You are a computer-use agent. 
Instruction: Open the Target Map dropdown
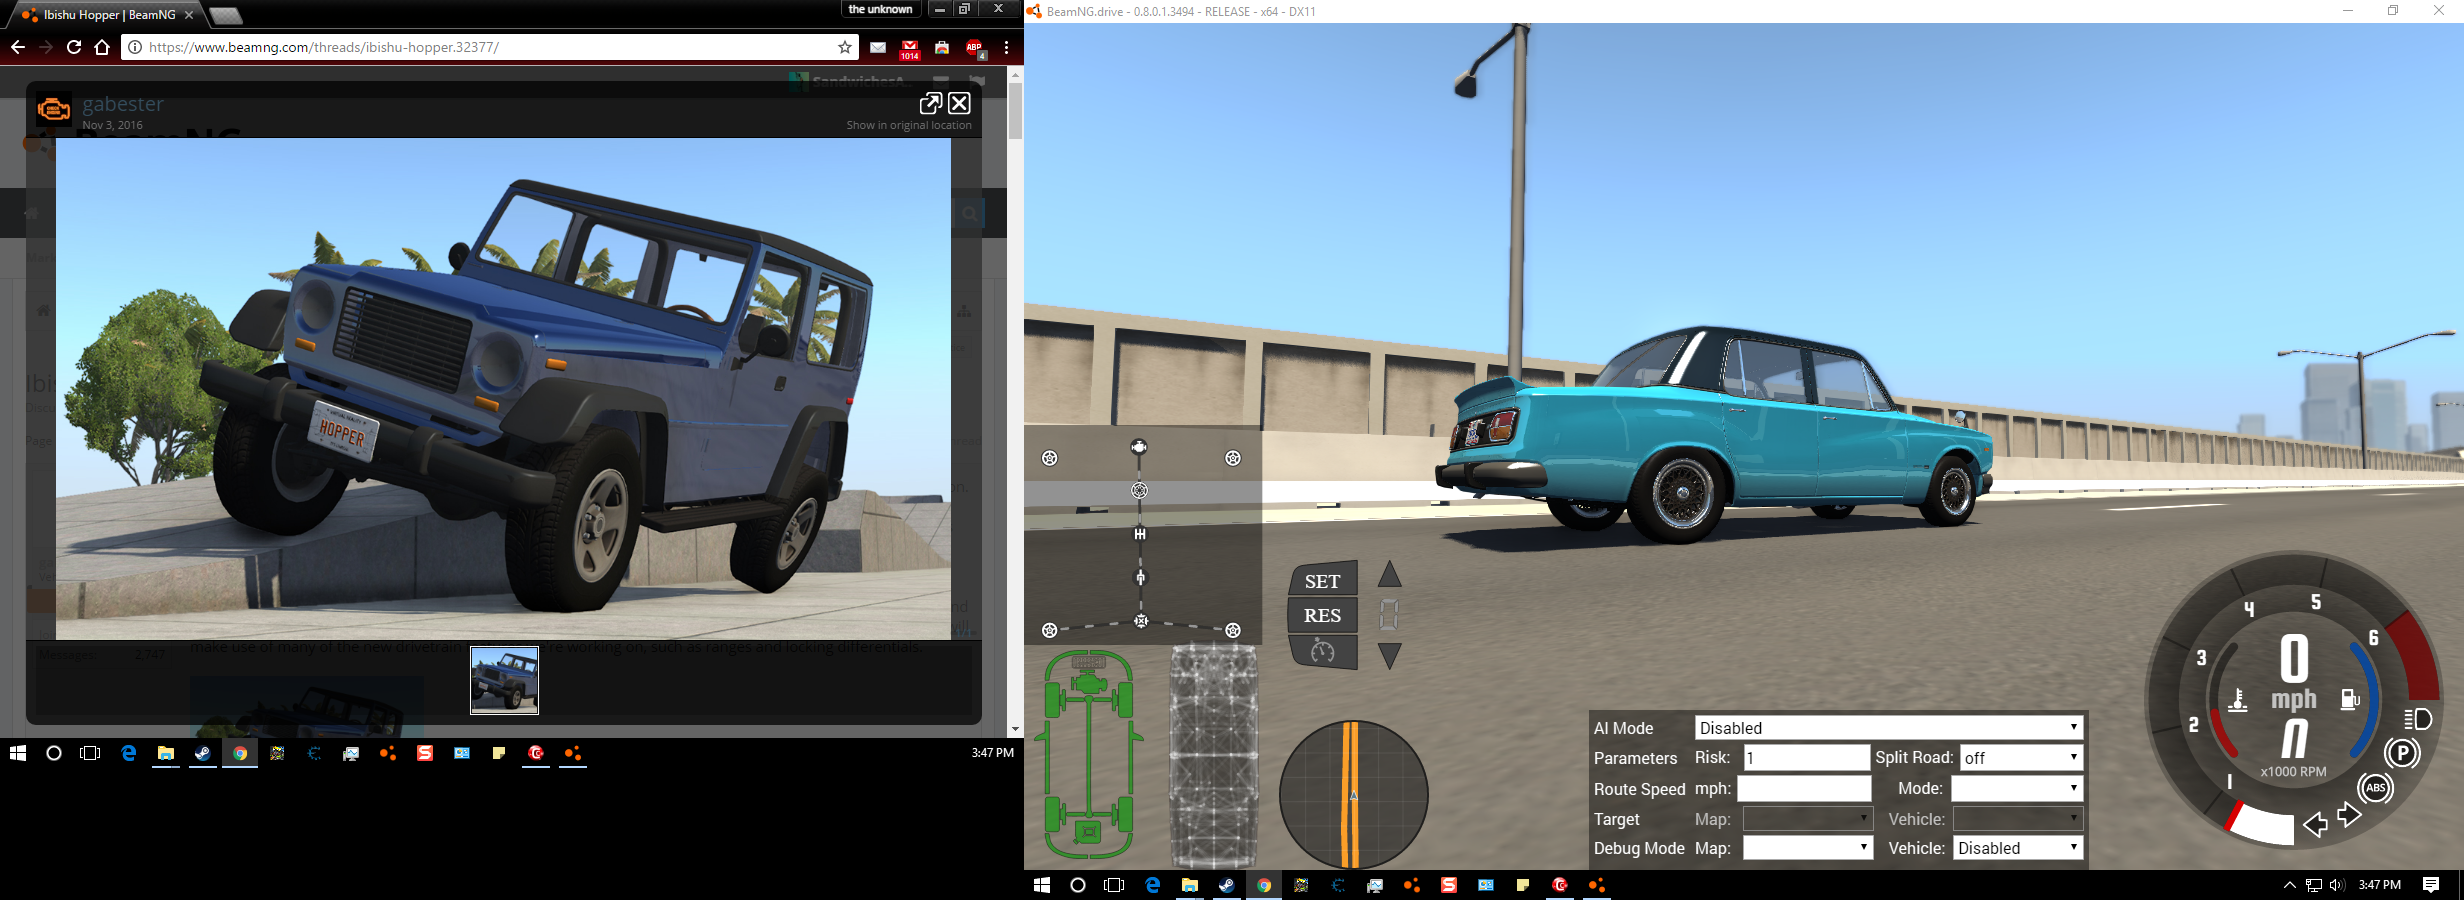1807,819
